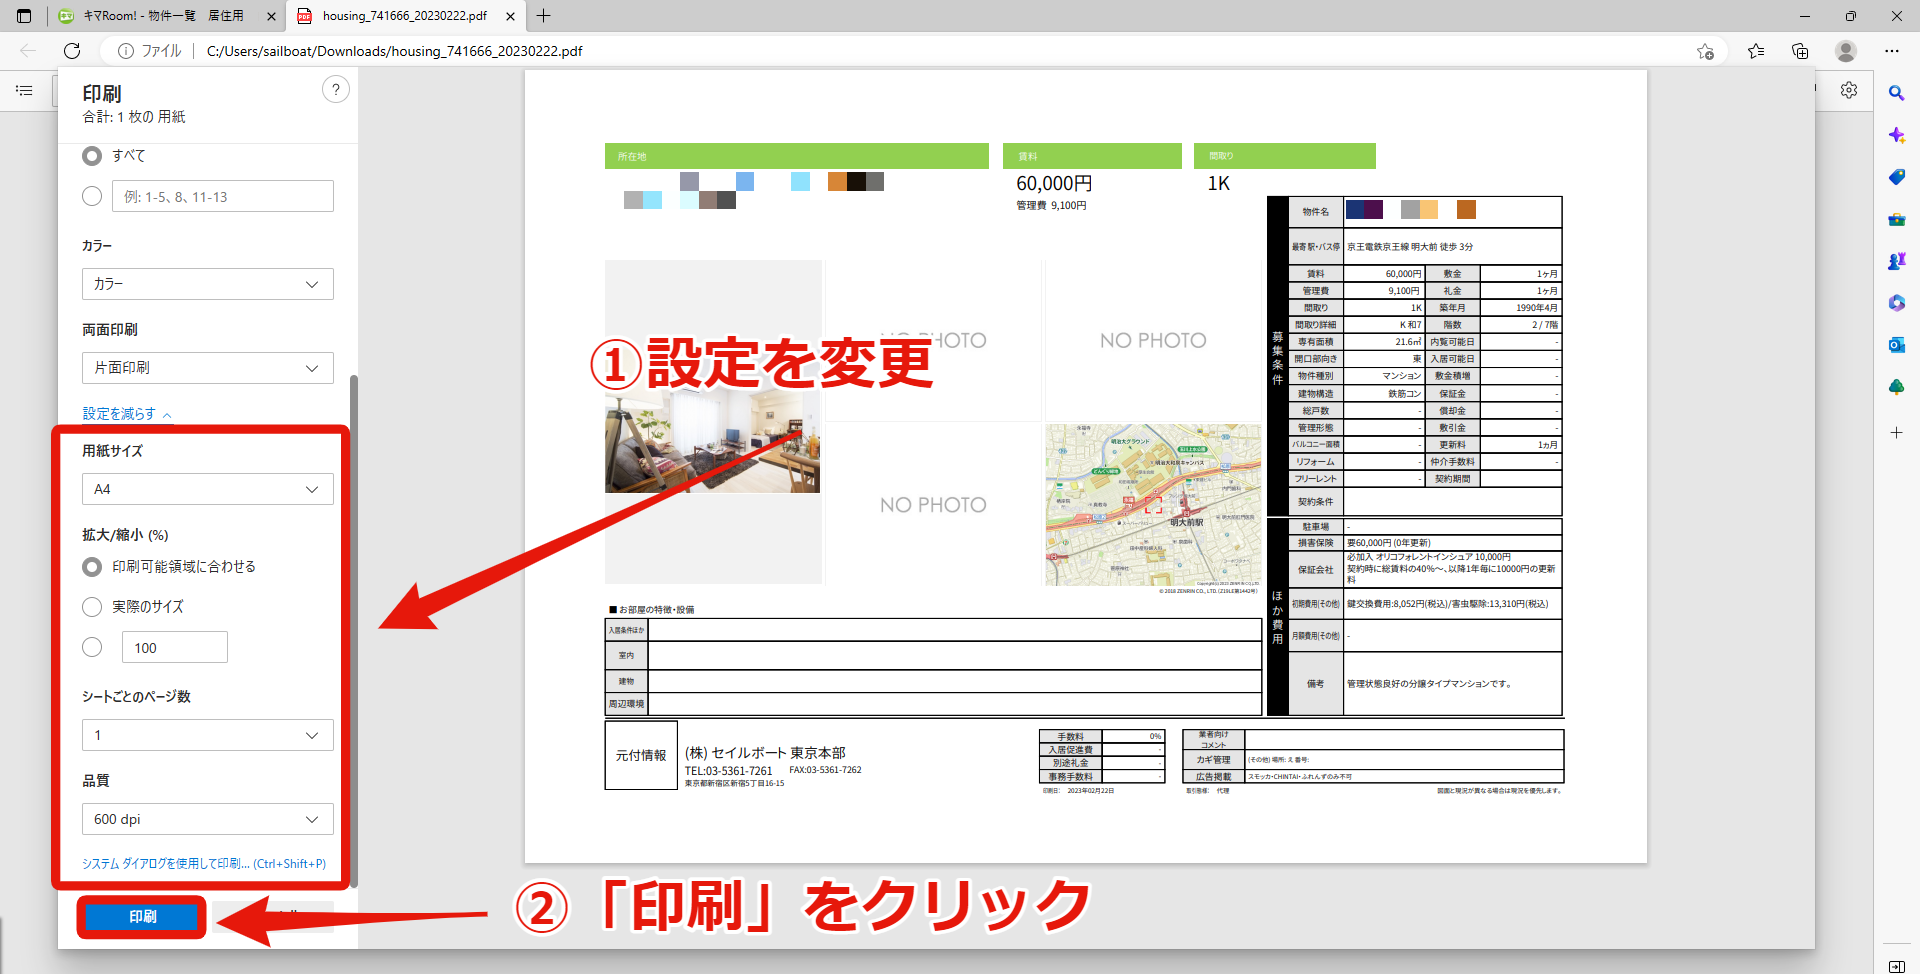Open the Tools briefcase sidebar icon

[x=1896, y=219]
